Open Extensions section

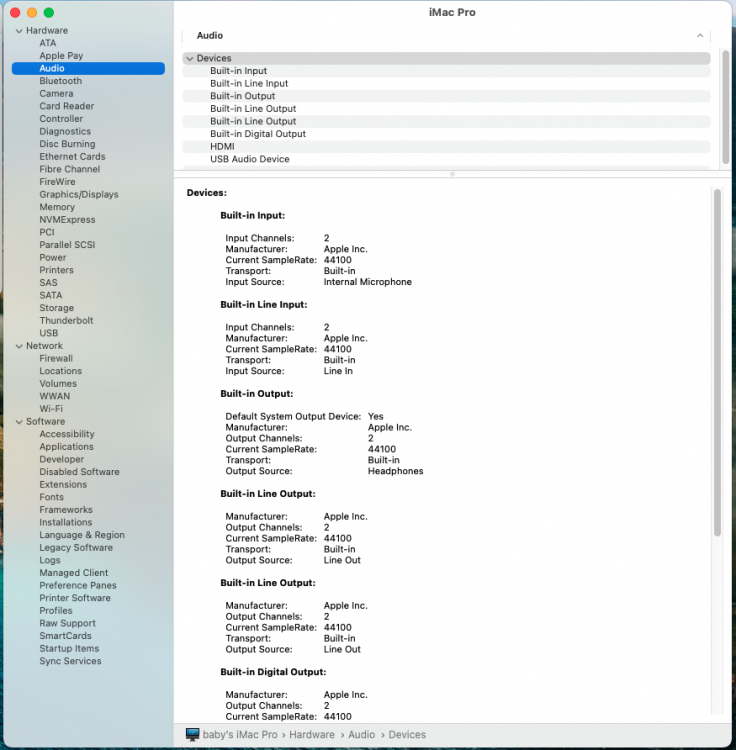63,485
